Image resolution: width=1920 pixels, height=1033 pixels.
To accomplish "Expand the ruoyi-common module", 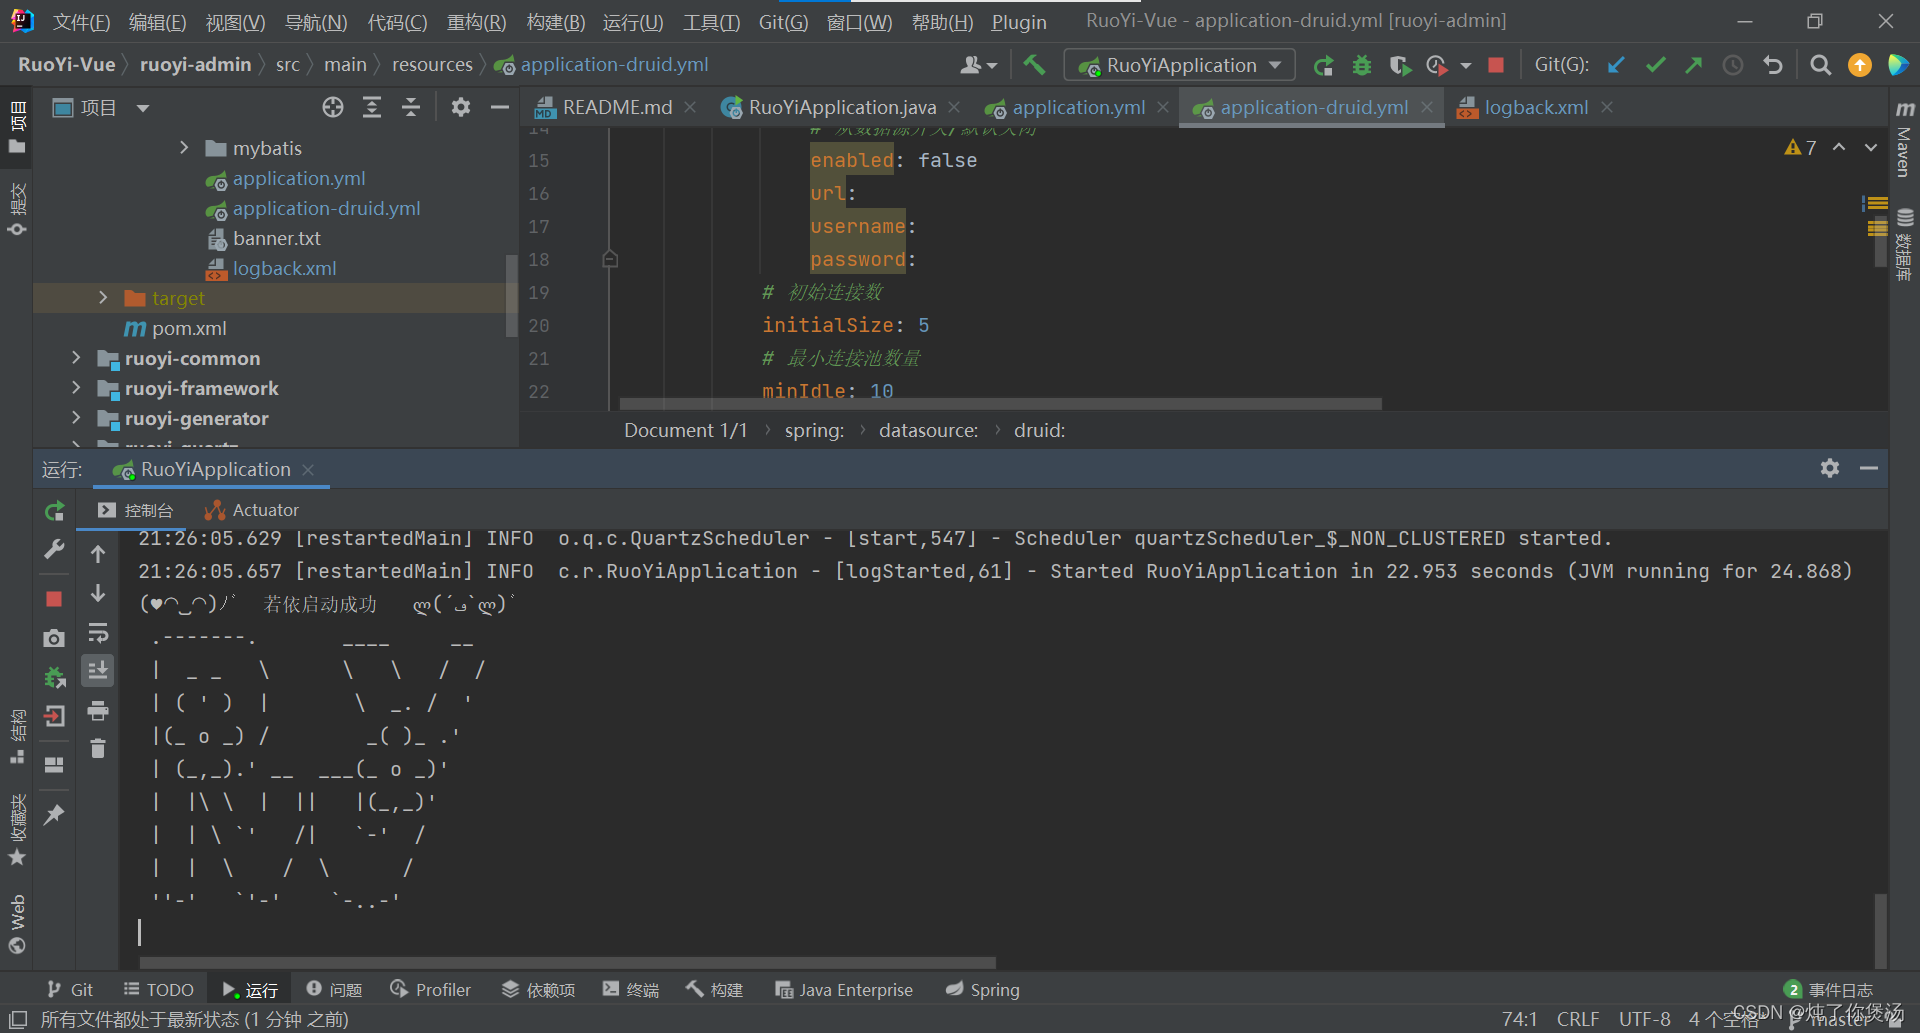I will tap(76, 358).
